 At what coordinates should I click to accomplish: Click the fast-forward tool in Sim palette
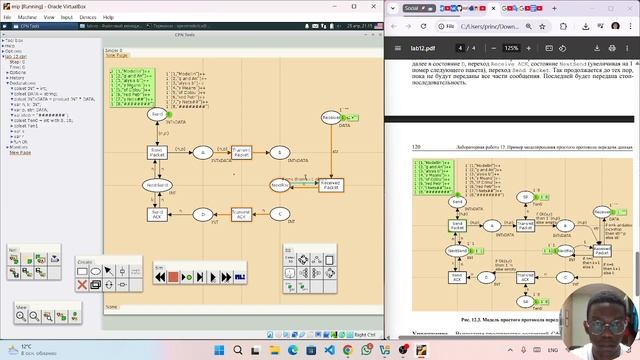pyautogui.click(x=226, y=277)
